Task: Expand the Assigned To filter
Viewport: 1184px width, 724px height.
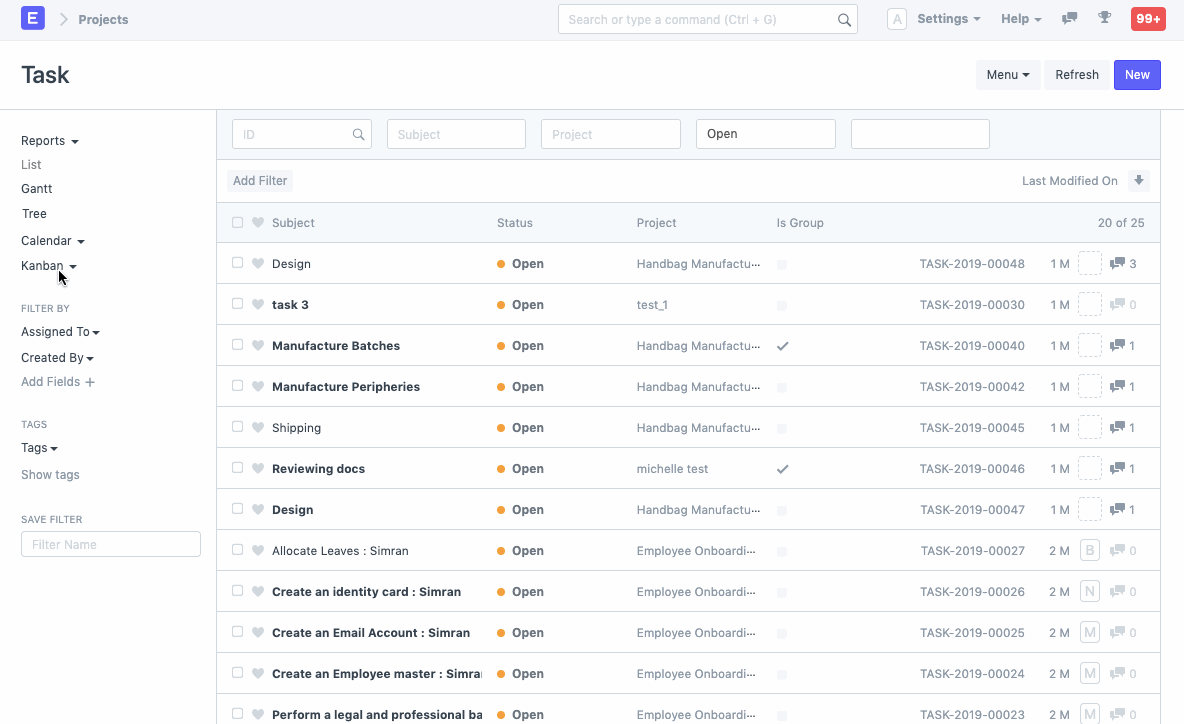Action: click(60, 331)
